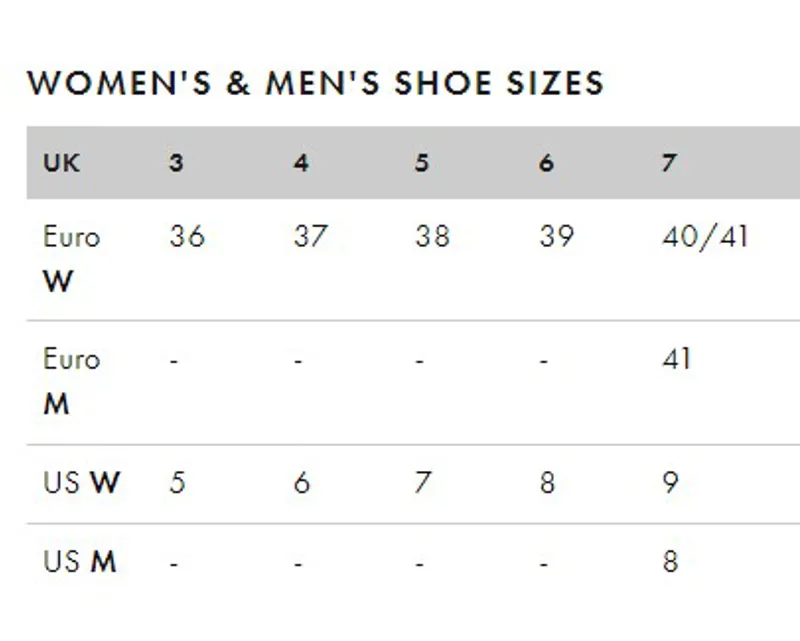Viewport: 800px width, 641px height.
Task: Click UK size 6 column header
Action: (x=546, y=163)
